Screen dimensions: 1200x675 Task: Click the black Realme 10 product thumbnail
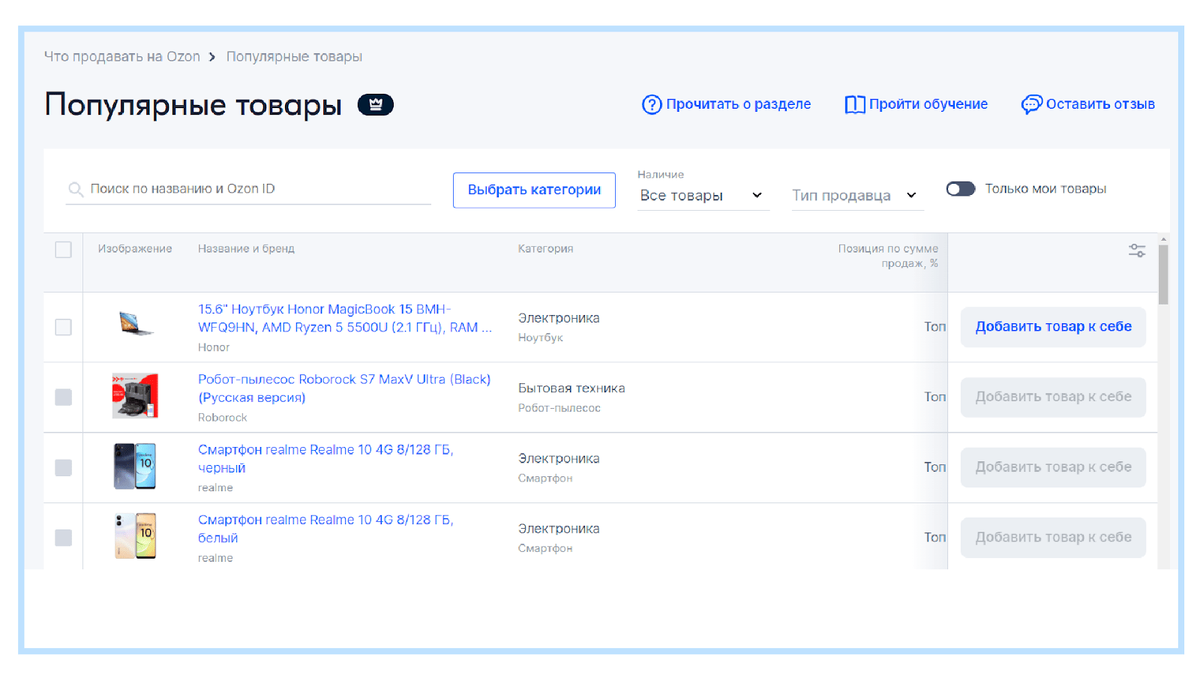tap(135, 466)
